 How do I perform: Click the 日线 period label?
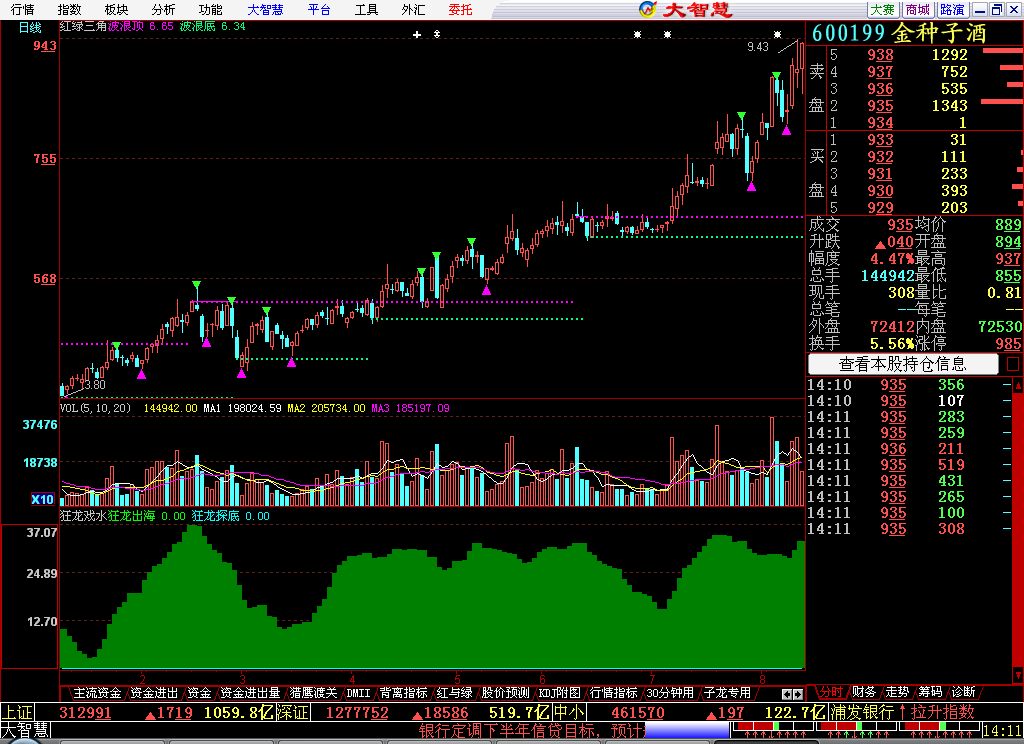tap(30, 27)
